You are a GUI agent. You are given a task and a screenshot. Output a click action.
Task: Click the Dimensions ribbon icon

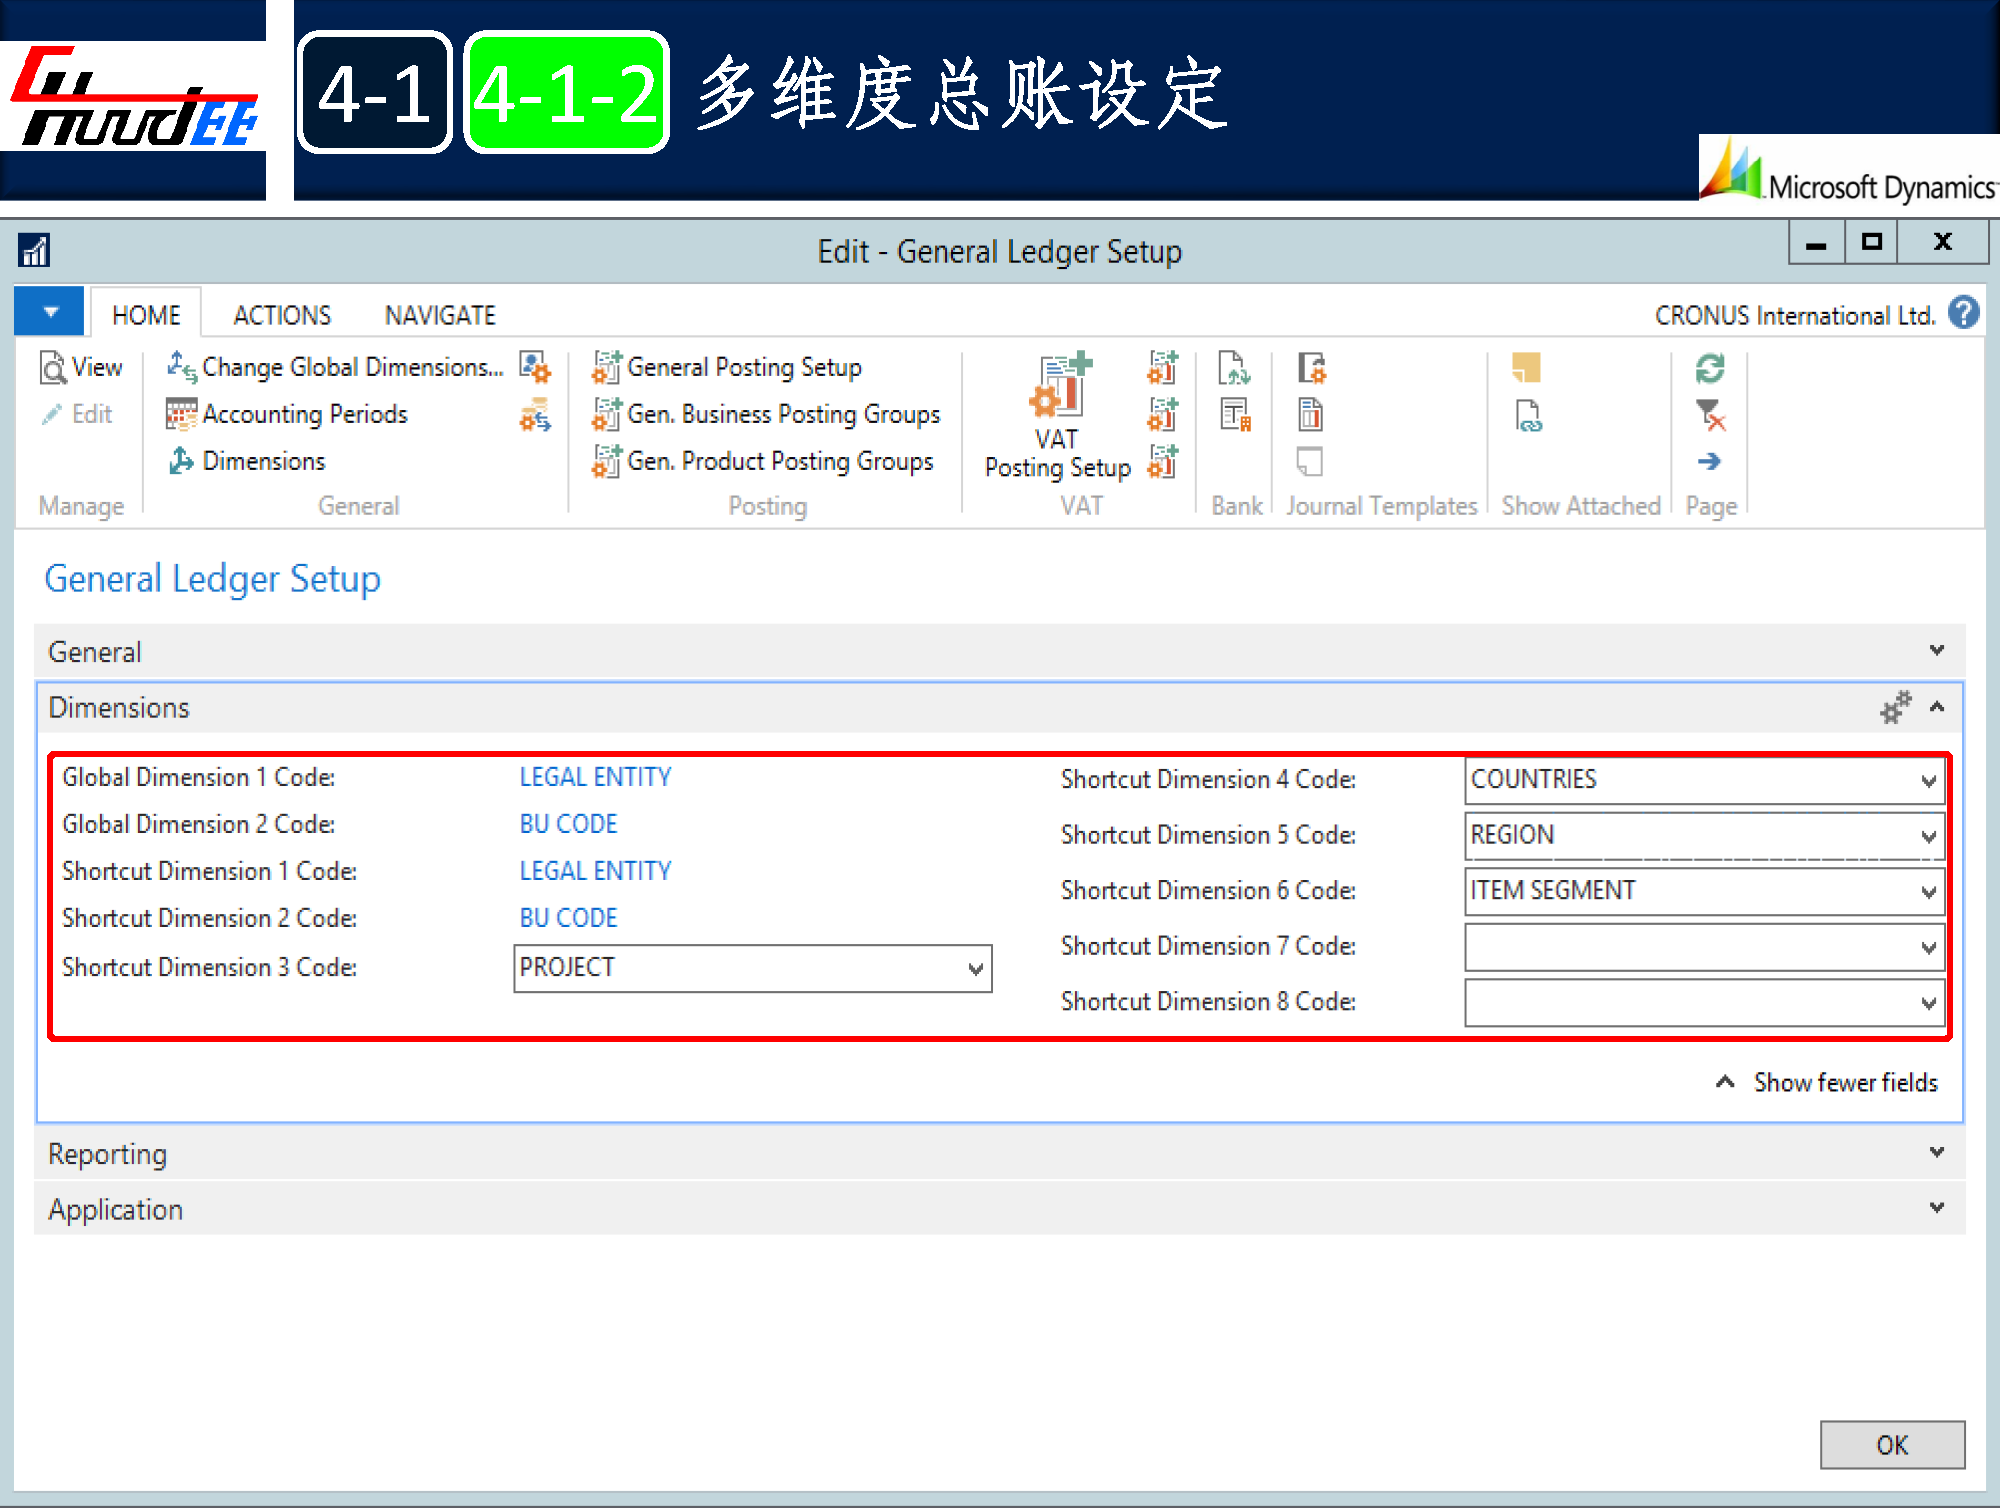point(181,461)
